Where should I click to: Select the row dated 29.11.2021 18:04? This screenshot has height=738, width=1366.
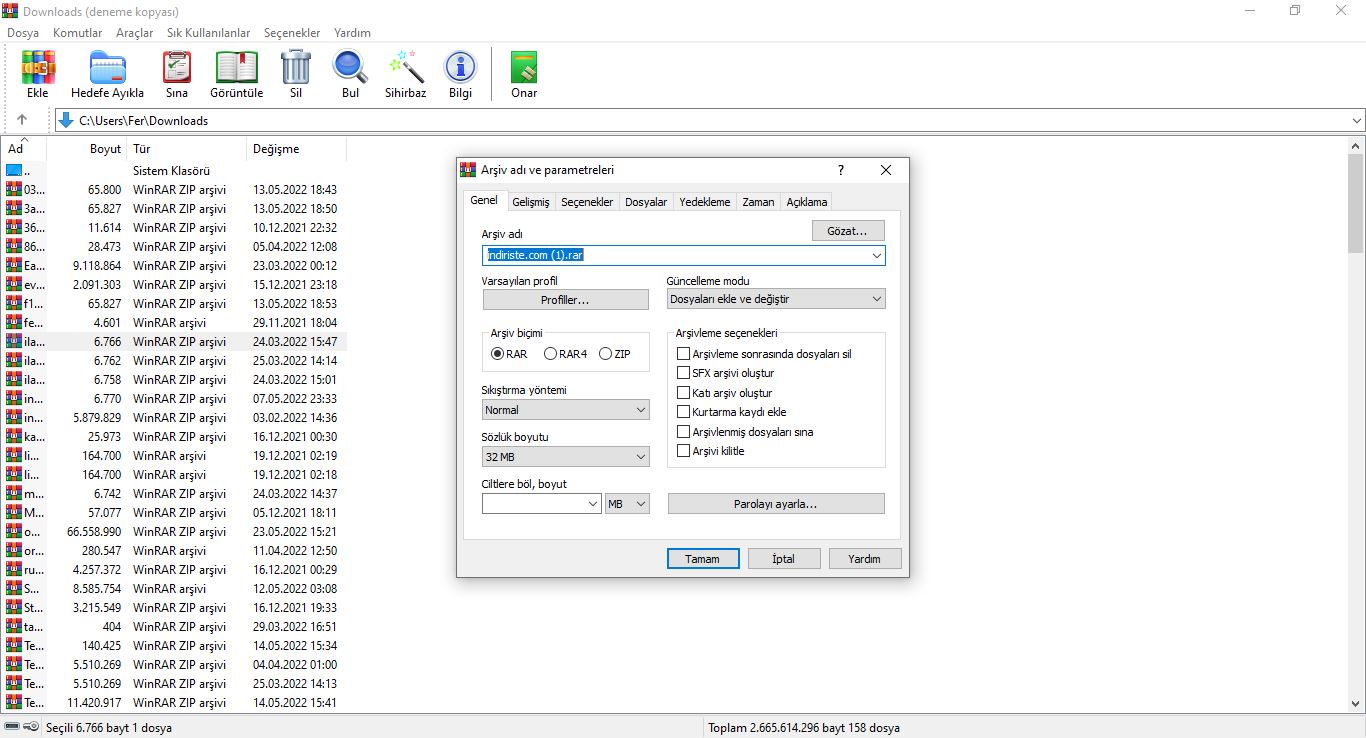pos(173,323)
